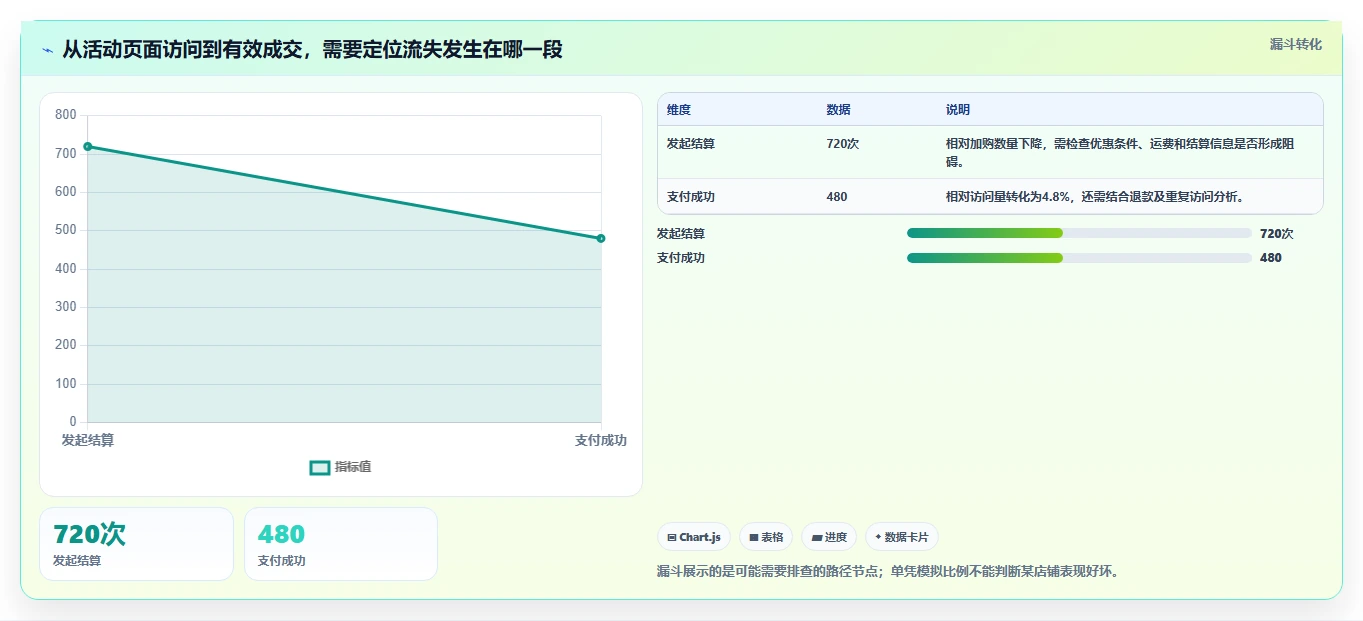Click the 表格 tag chip
1363x621 pixels.
pos(766,537)
